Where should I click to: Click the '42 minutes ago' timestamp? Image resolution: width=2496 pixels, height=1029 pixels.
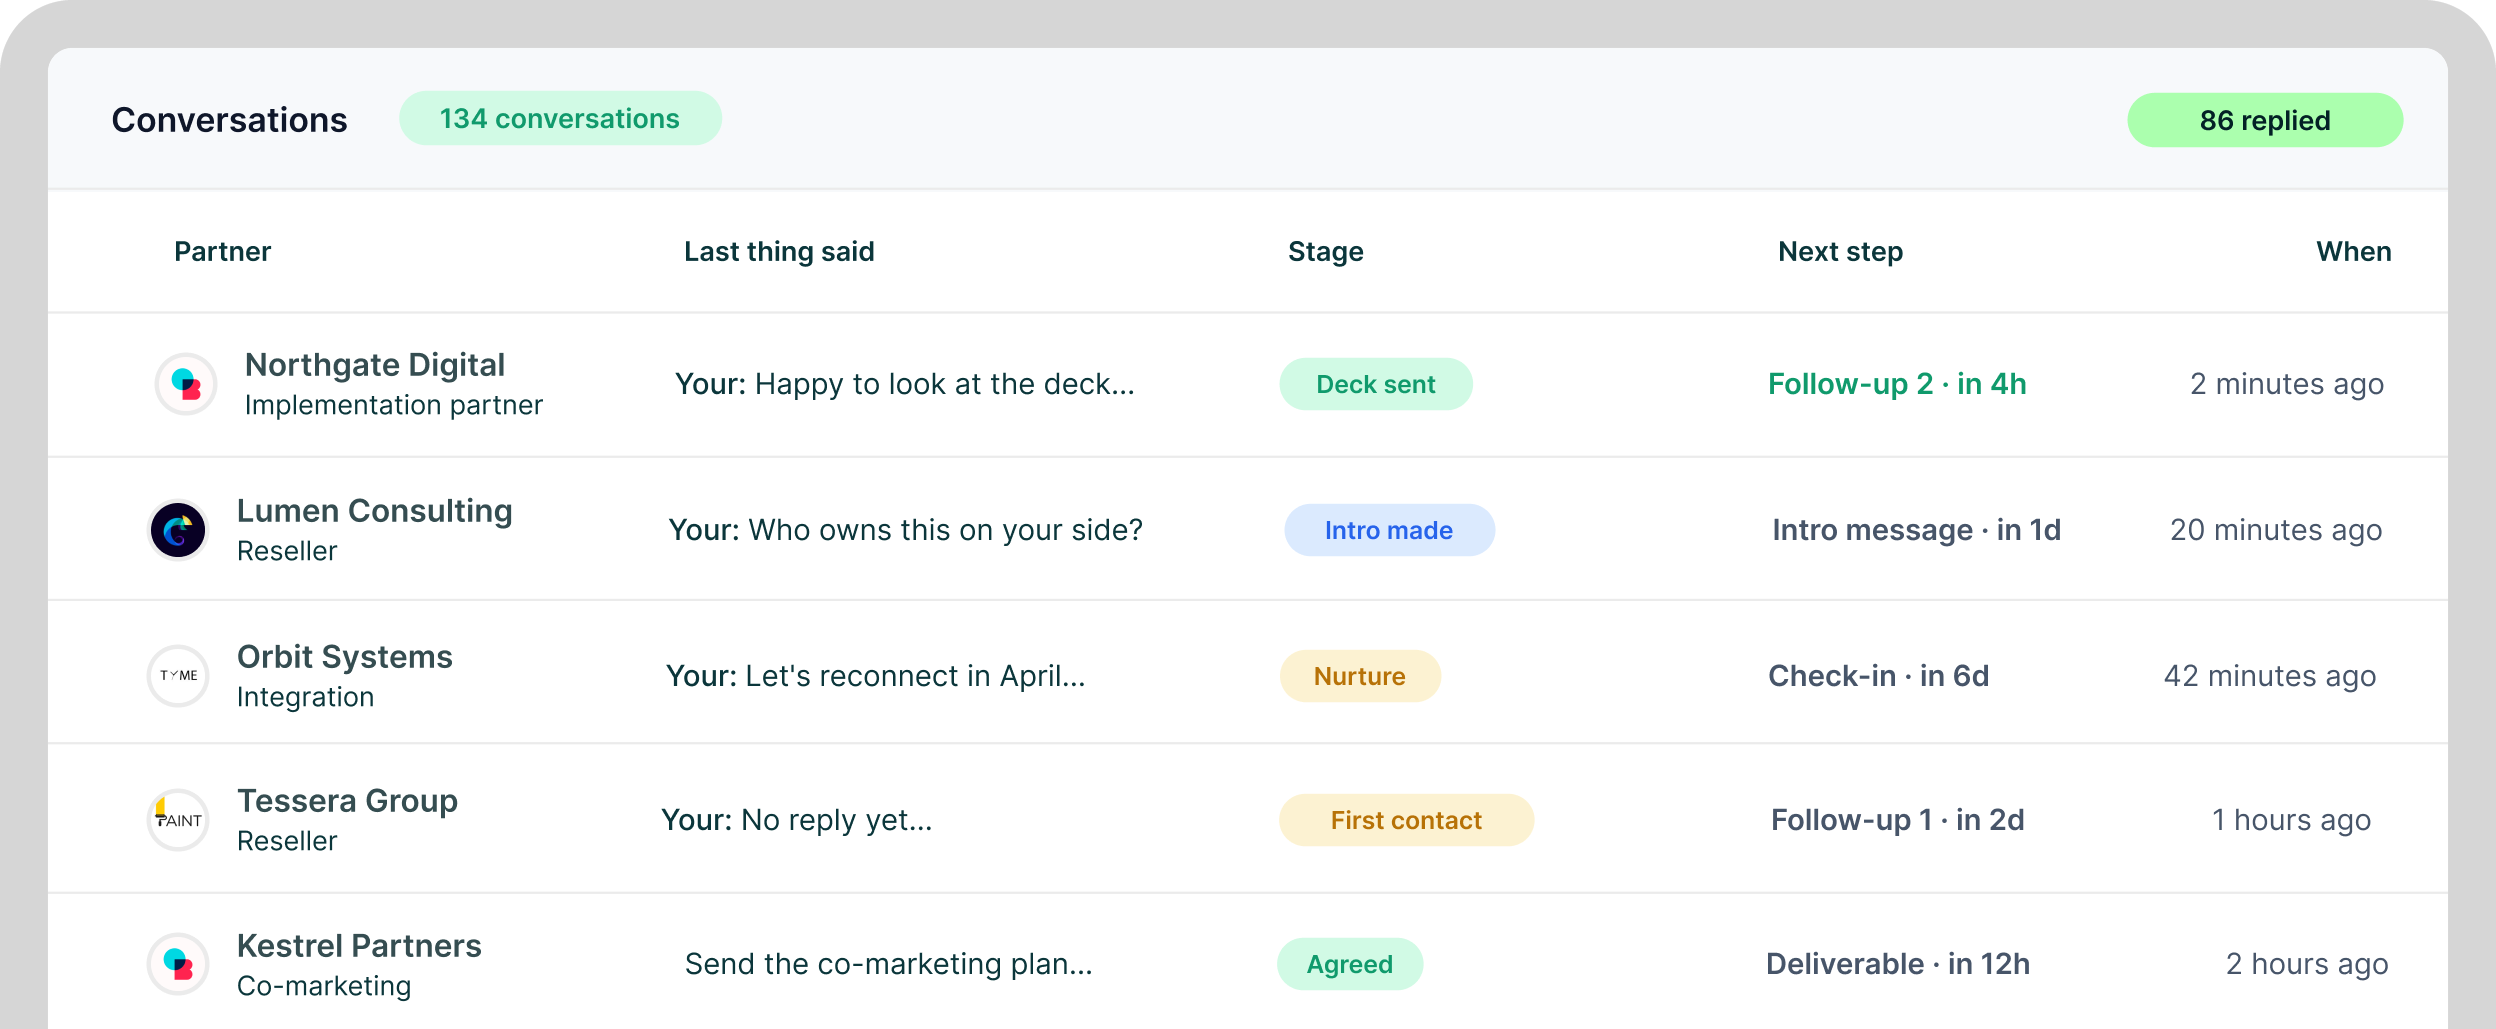(x=2270, y=676)
